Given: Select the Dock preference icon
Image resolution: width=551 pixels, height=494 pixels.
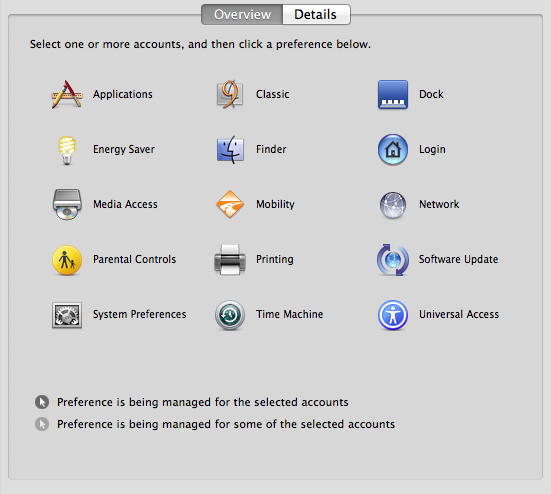Looking at the screenshot, I should click(x=393, y=95).
